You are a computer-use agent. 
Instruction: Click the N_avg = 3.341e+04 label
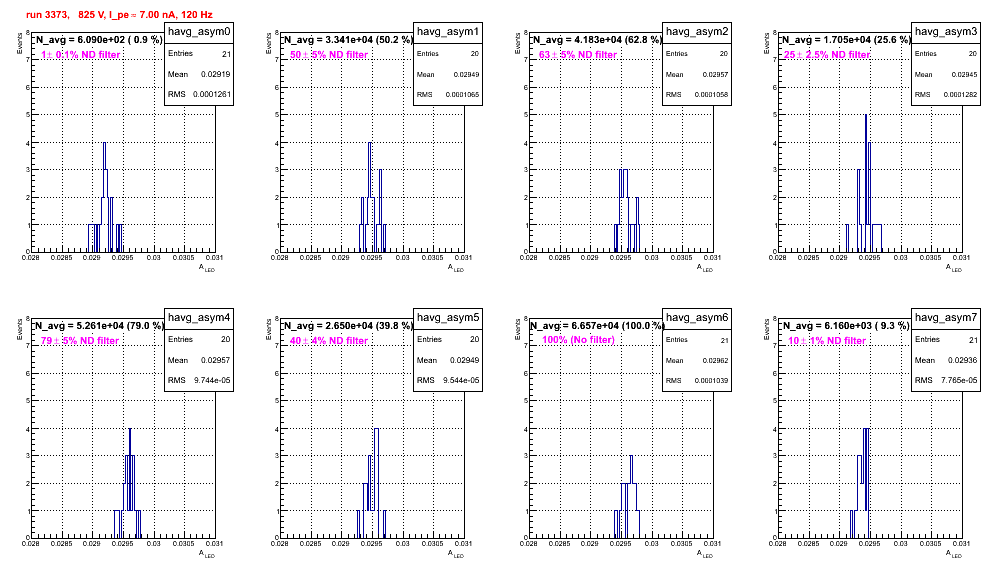[x=348, y=40]
